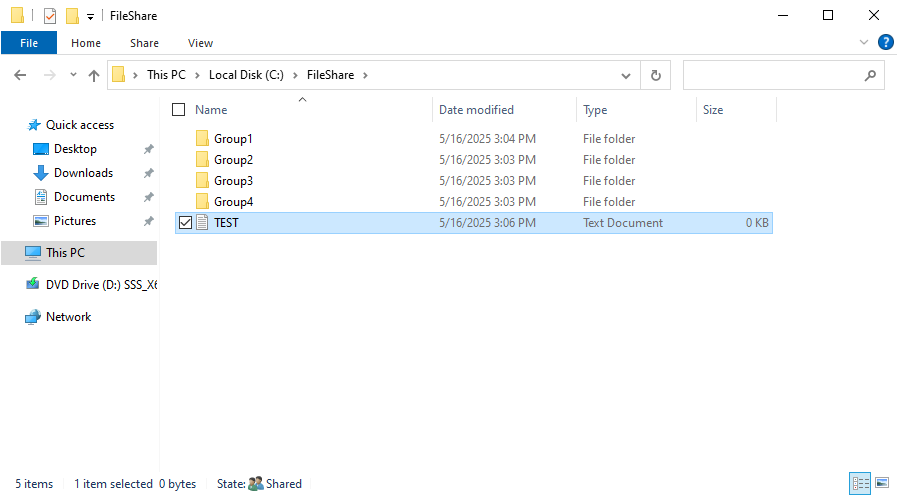Open the Customize Quick Access Toolbar dropdown
Viewport: 898px width, 496px height.
(x=90, y=17)
